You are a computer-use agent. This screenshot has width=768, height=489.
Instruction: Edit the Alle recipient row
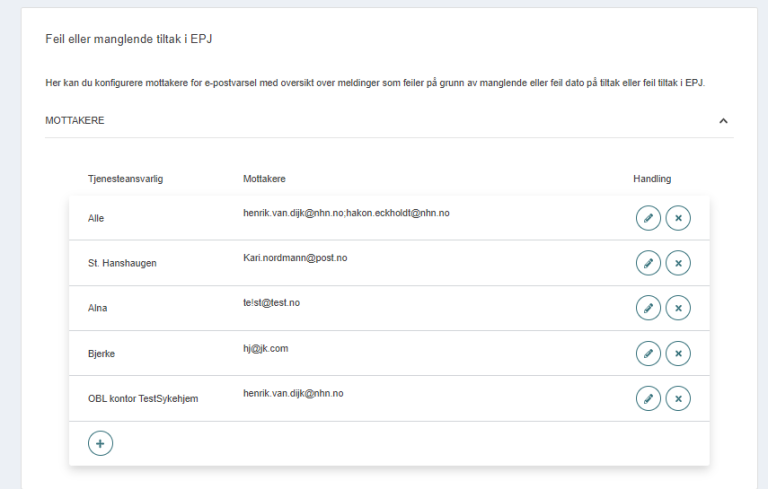pos(648,218)
